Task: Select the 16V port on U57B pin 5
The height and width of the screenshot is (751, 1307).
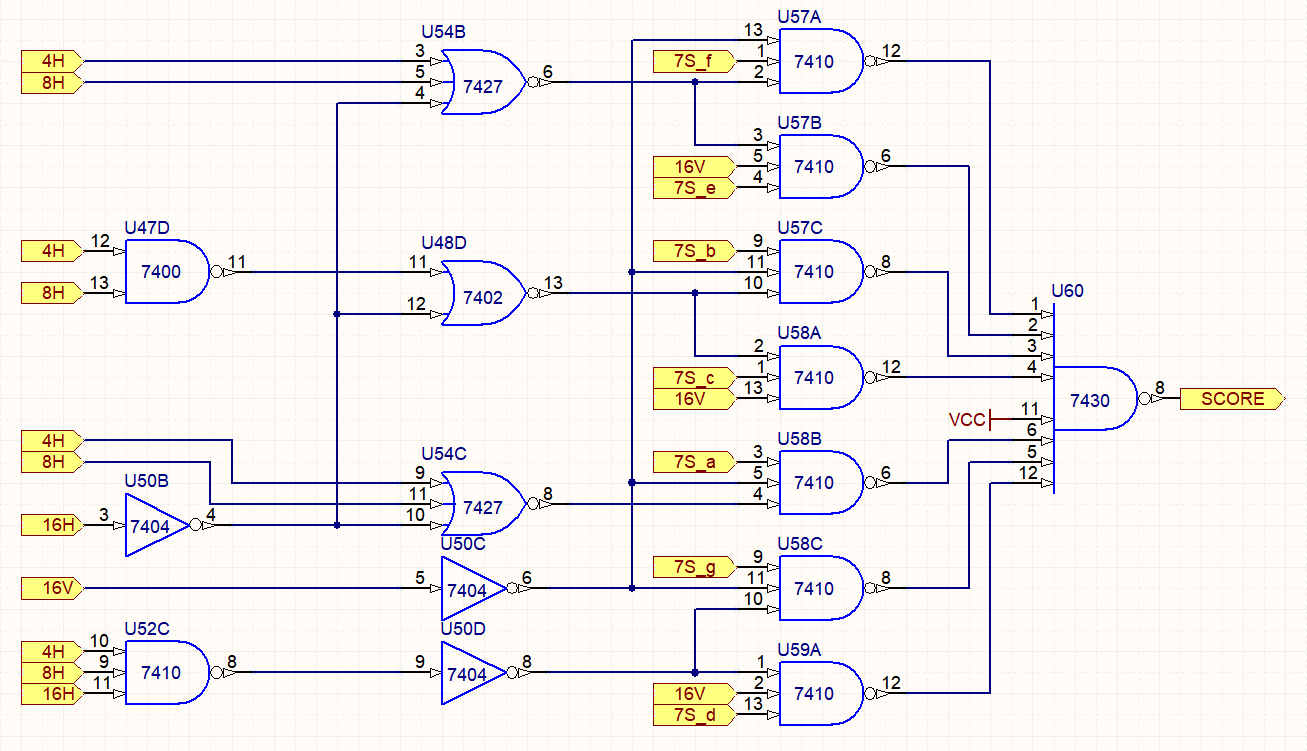Action: click(x=693, y=167)
